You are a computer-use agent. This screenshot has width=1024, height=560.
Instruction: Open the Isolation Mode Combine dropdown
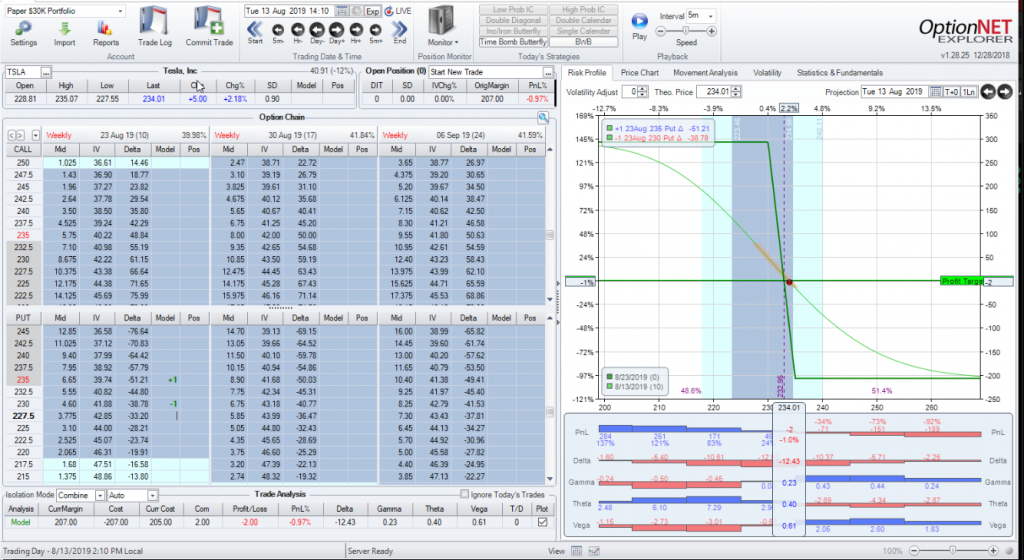tap(100, 495)
